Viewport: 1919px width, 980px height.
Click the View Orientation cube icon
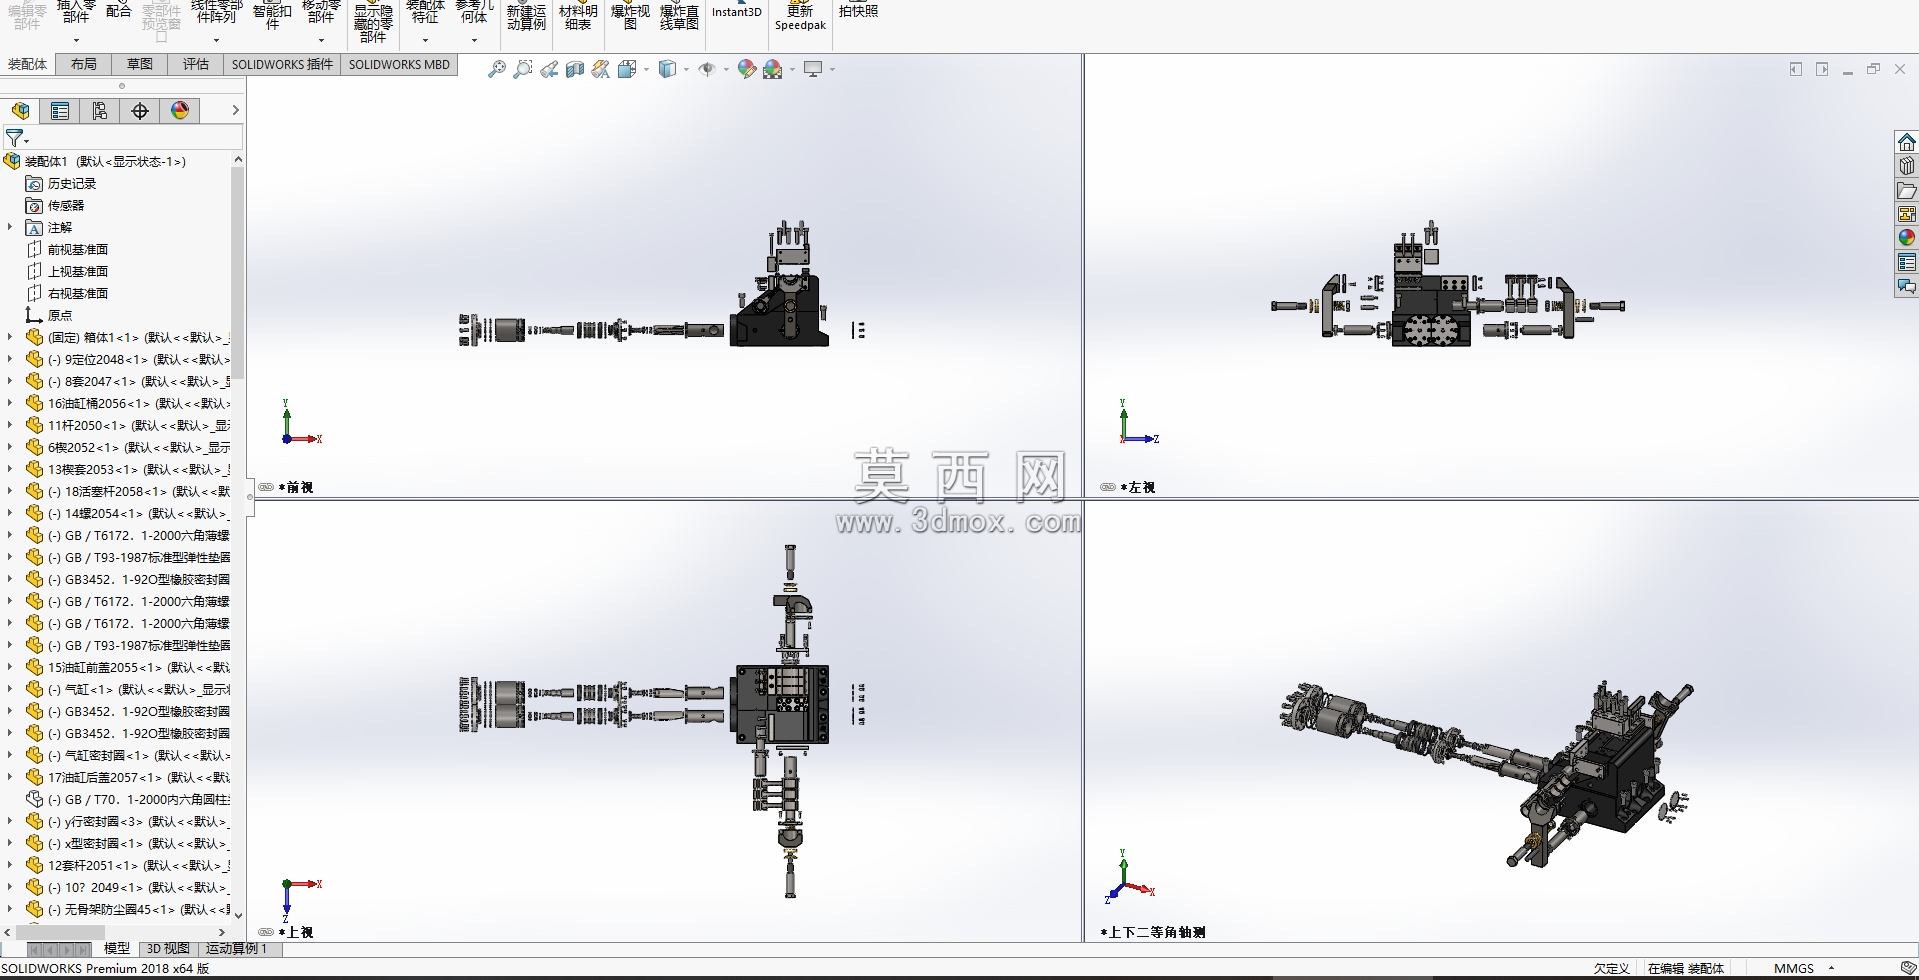627,69
